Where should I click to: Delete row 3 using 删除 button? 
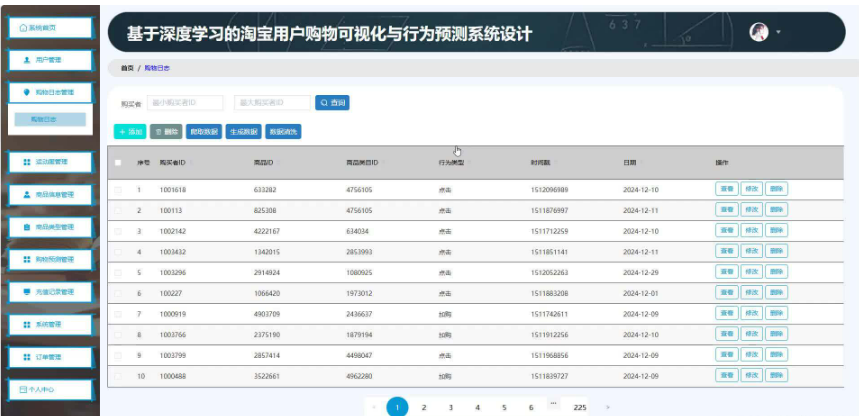776,231
